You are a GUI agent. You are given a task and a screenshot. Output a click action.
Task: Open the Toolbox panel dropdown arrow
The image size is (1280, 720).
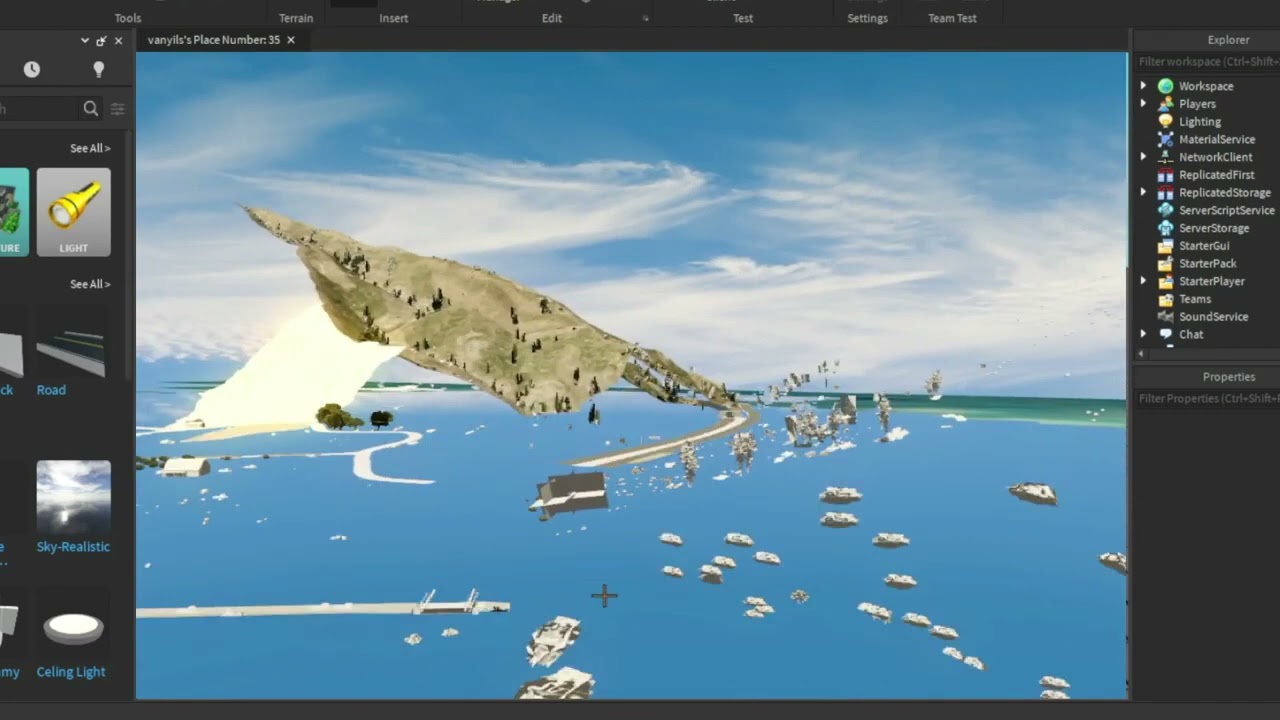pos(85,41)
